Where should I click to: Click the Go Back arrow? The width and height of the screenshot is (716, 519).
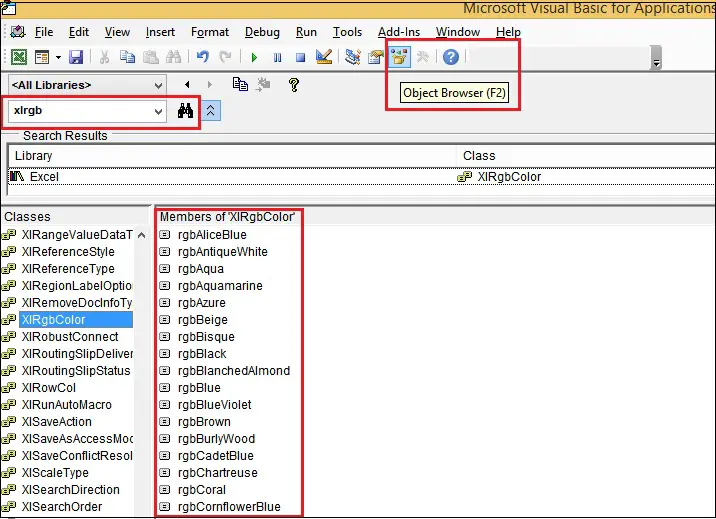click(187, 84)
